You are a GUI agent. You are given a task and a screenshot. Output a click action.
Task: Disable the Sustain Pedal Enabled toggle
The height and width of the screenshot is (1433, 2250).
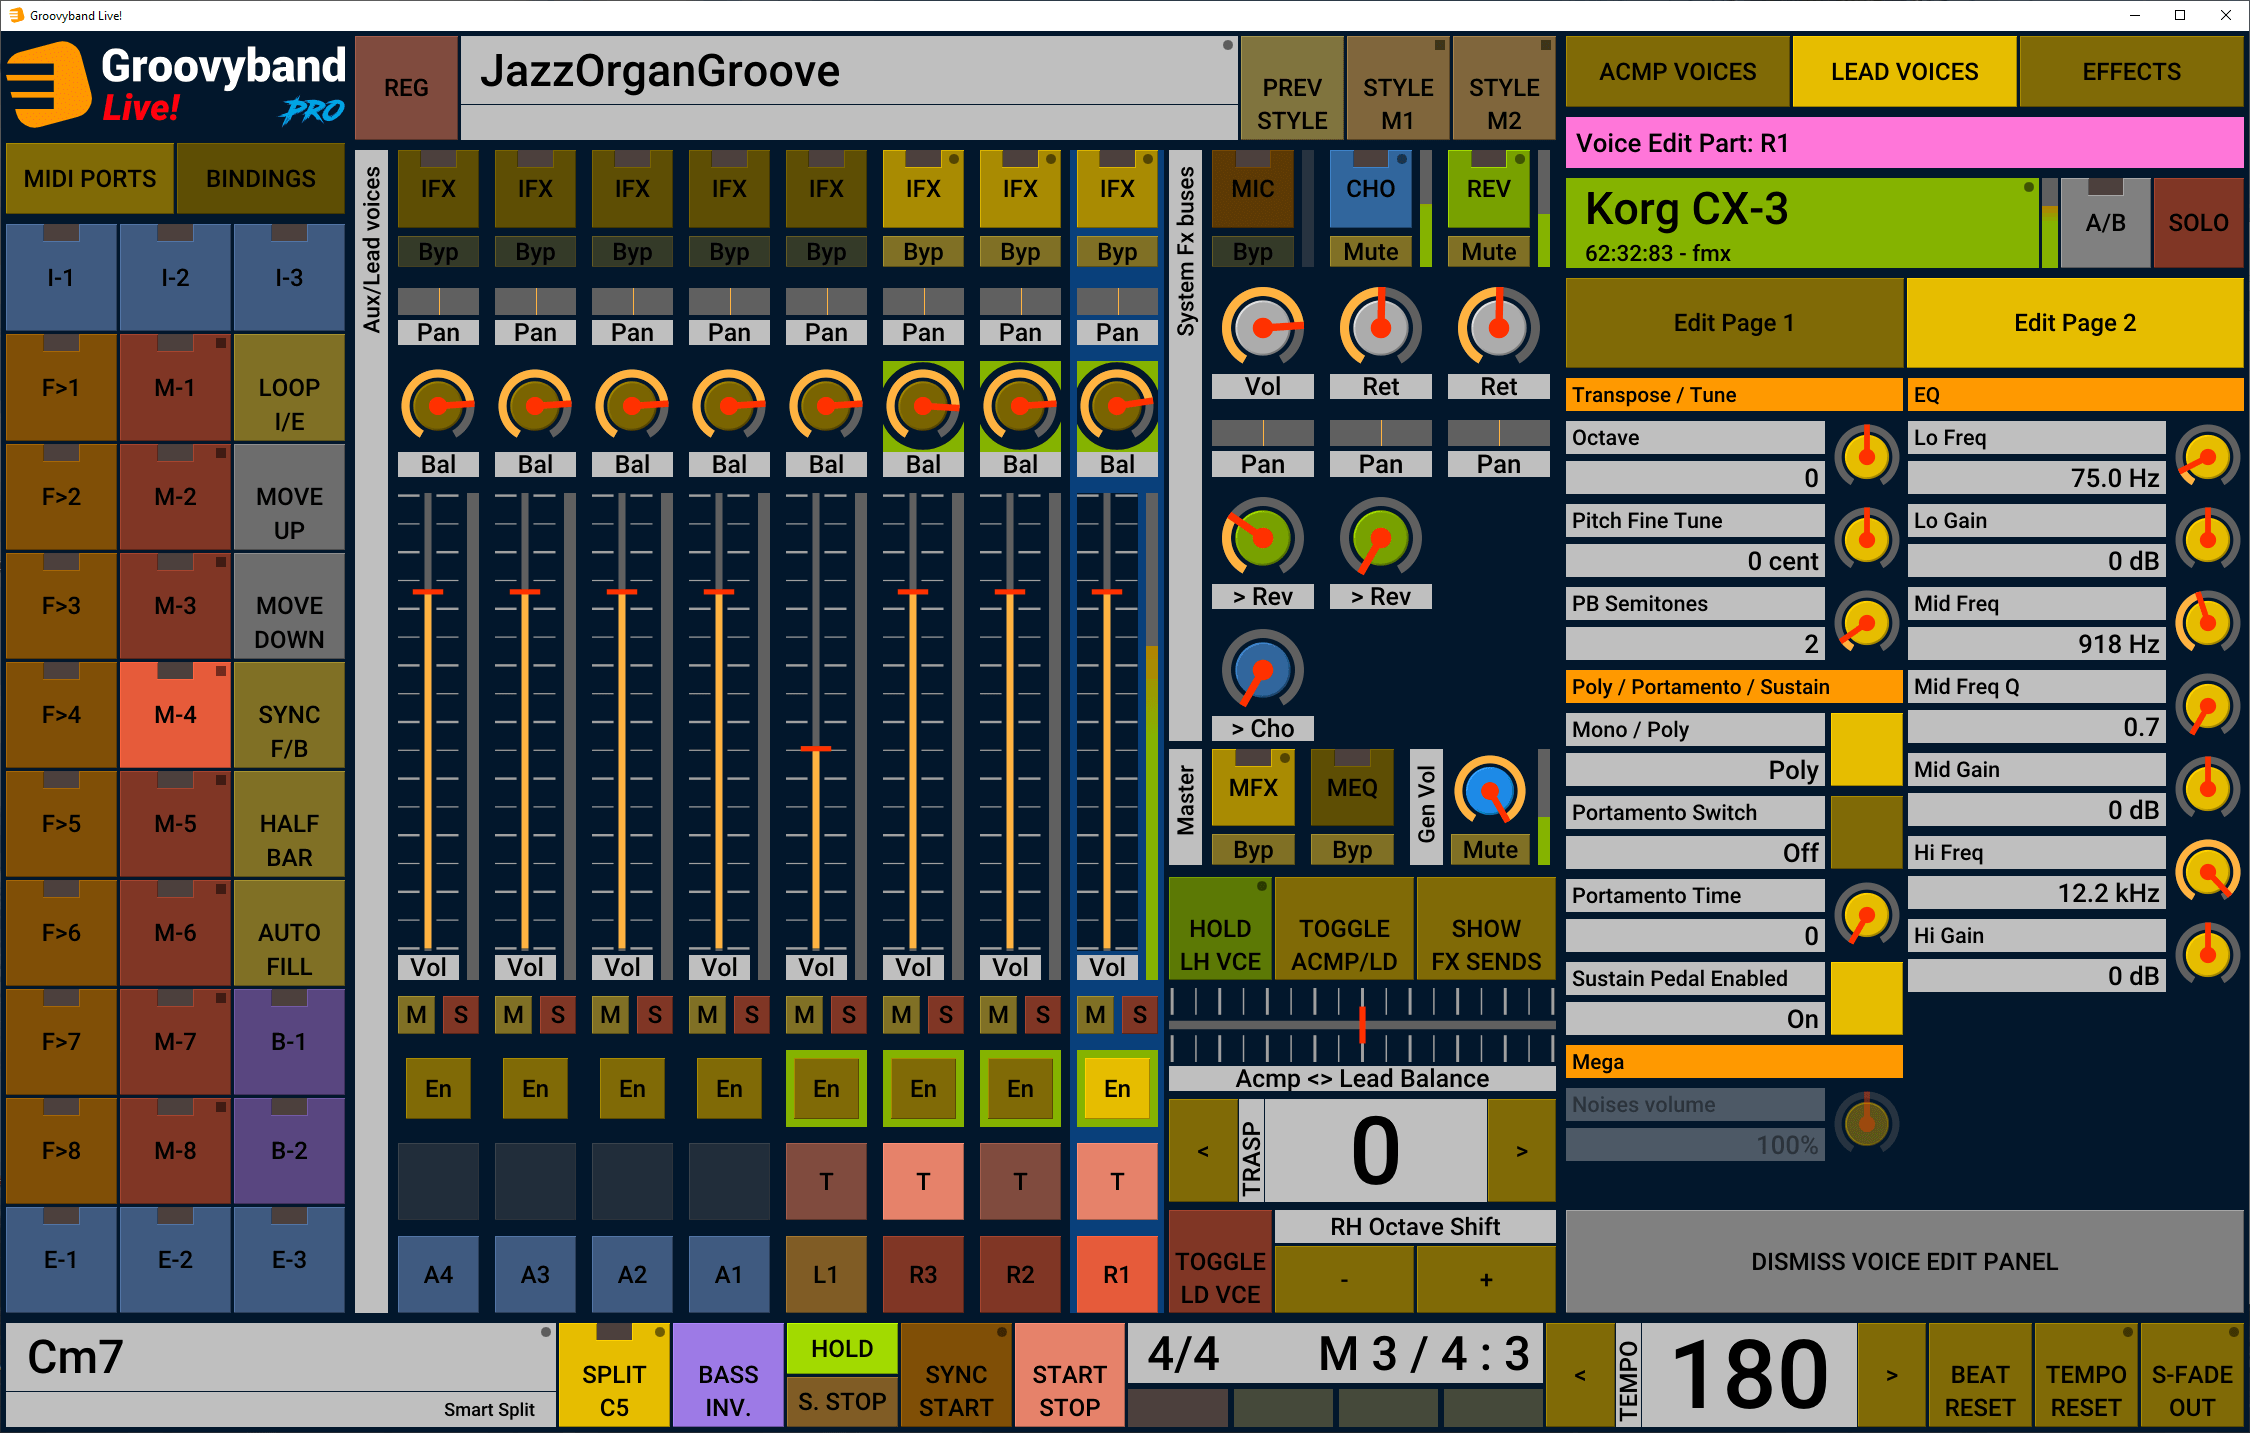click(x=1866, y=998)
